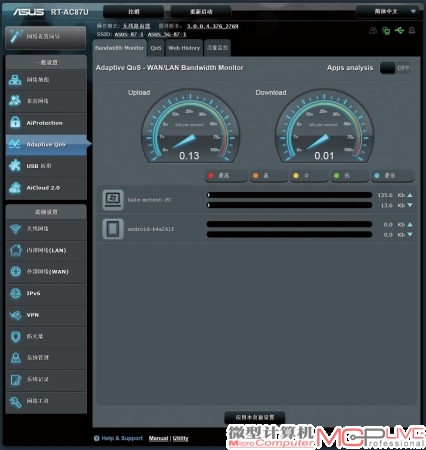Click the Manual link
The height and width of the screenshot is (450, 426).
(158, 438)
